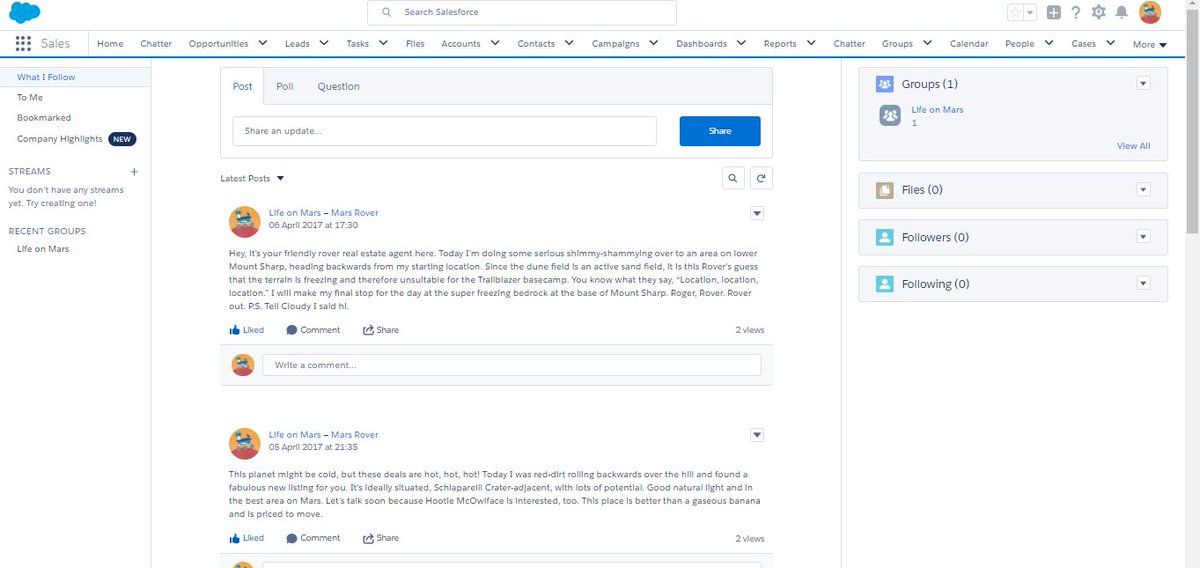Open the author avatar on 05 April post
1200x568 pixels.
[x=245, y=443]
